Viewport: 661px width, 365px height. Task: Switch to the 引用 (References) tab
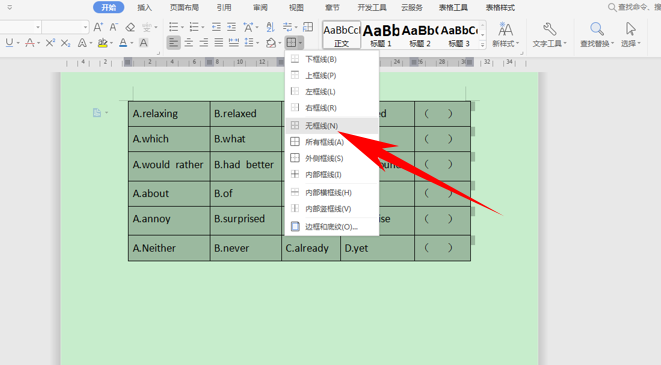click(x=224, y=8)
